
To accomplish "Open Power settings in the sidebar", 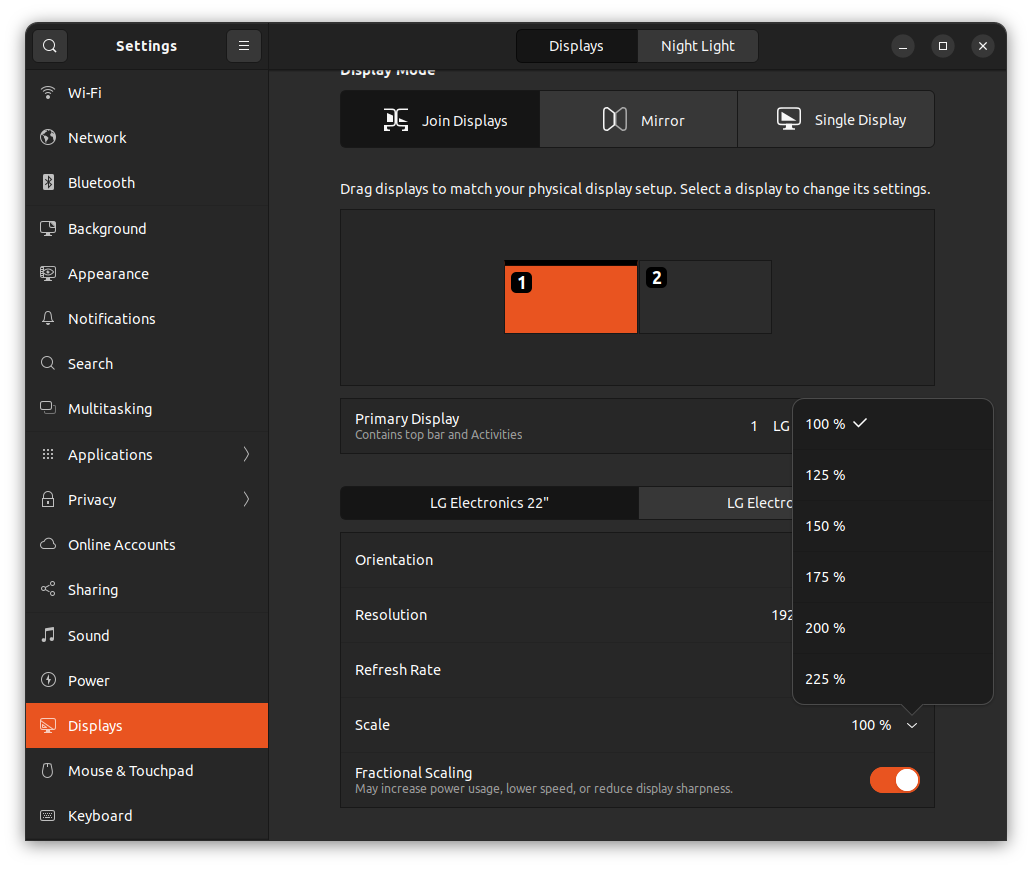I will pyautogui.click(x=88, y=680).
